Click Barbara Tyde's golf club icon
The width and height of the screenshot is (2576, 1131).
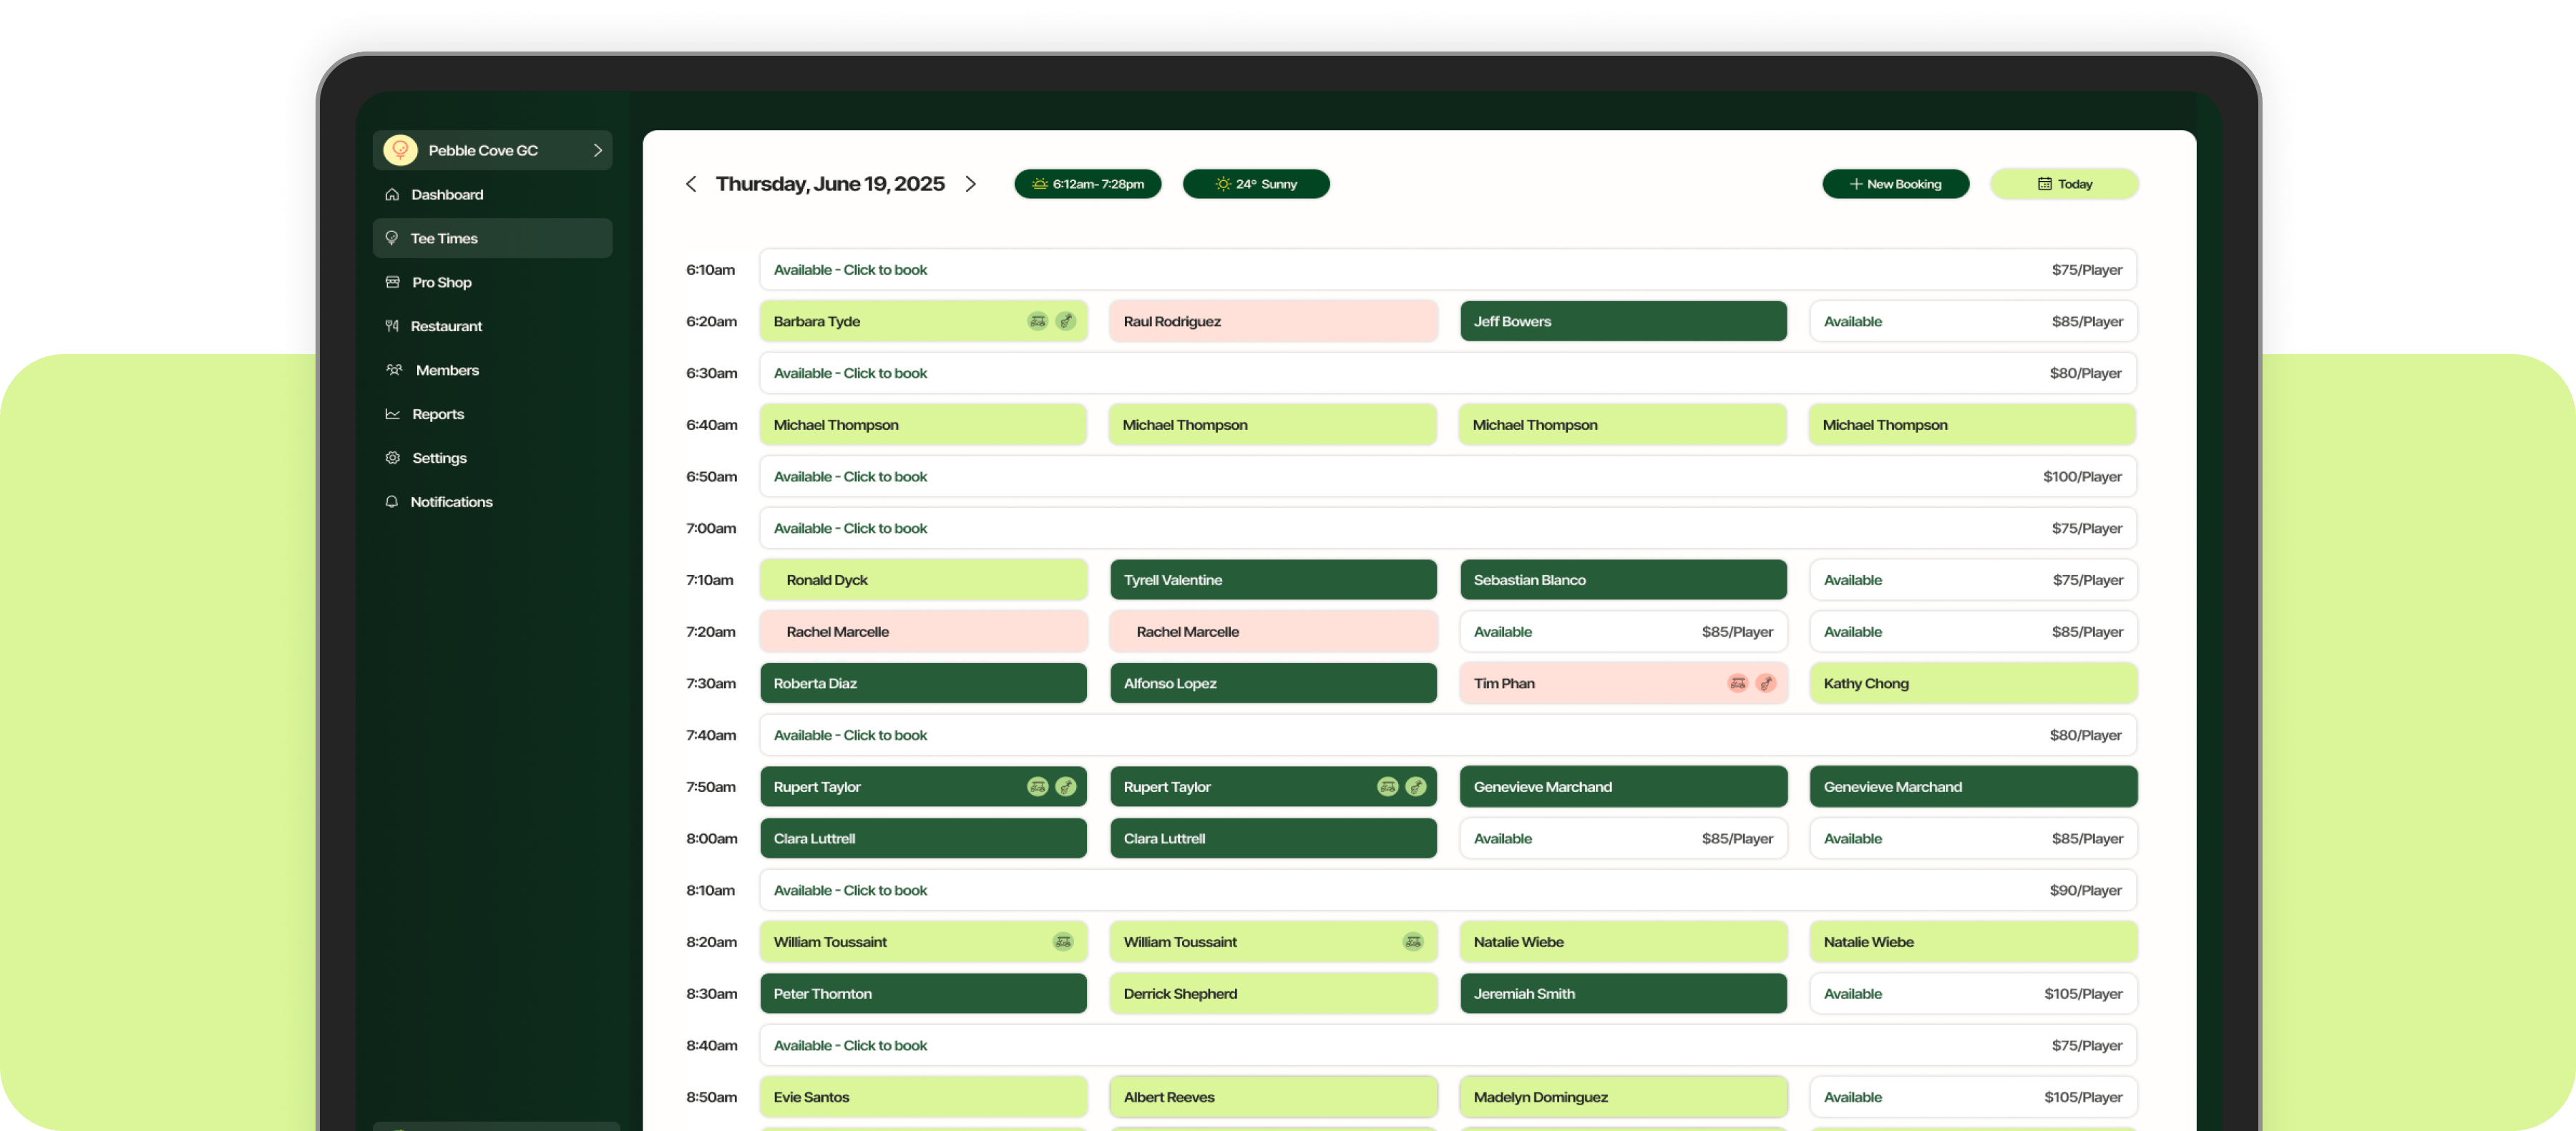tap(1066, 321)
